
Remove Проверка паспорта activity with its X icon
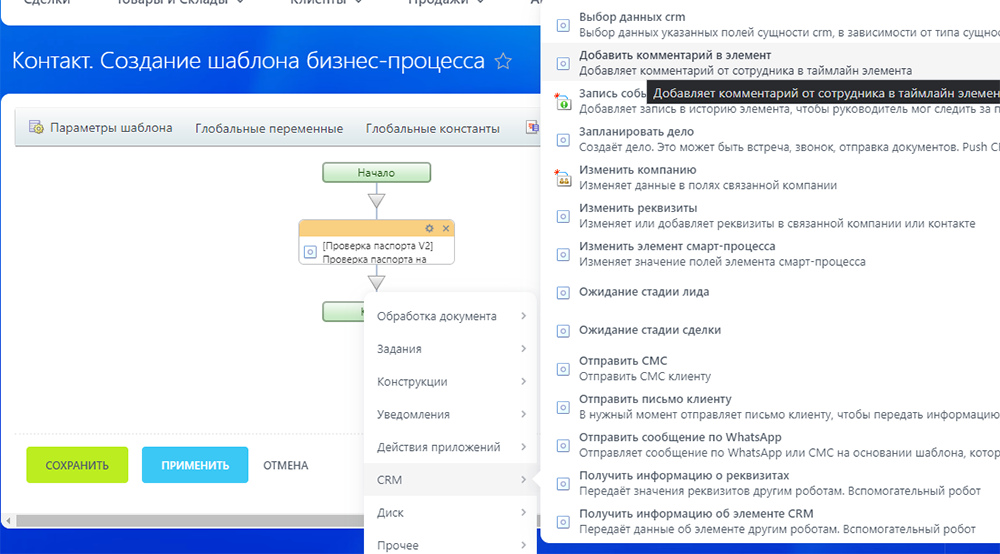pyautogui.click(x=446, y=228)
